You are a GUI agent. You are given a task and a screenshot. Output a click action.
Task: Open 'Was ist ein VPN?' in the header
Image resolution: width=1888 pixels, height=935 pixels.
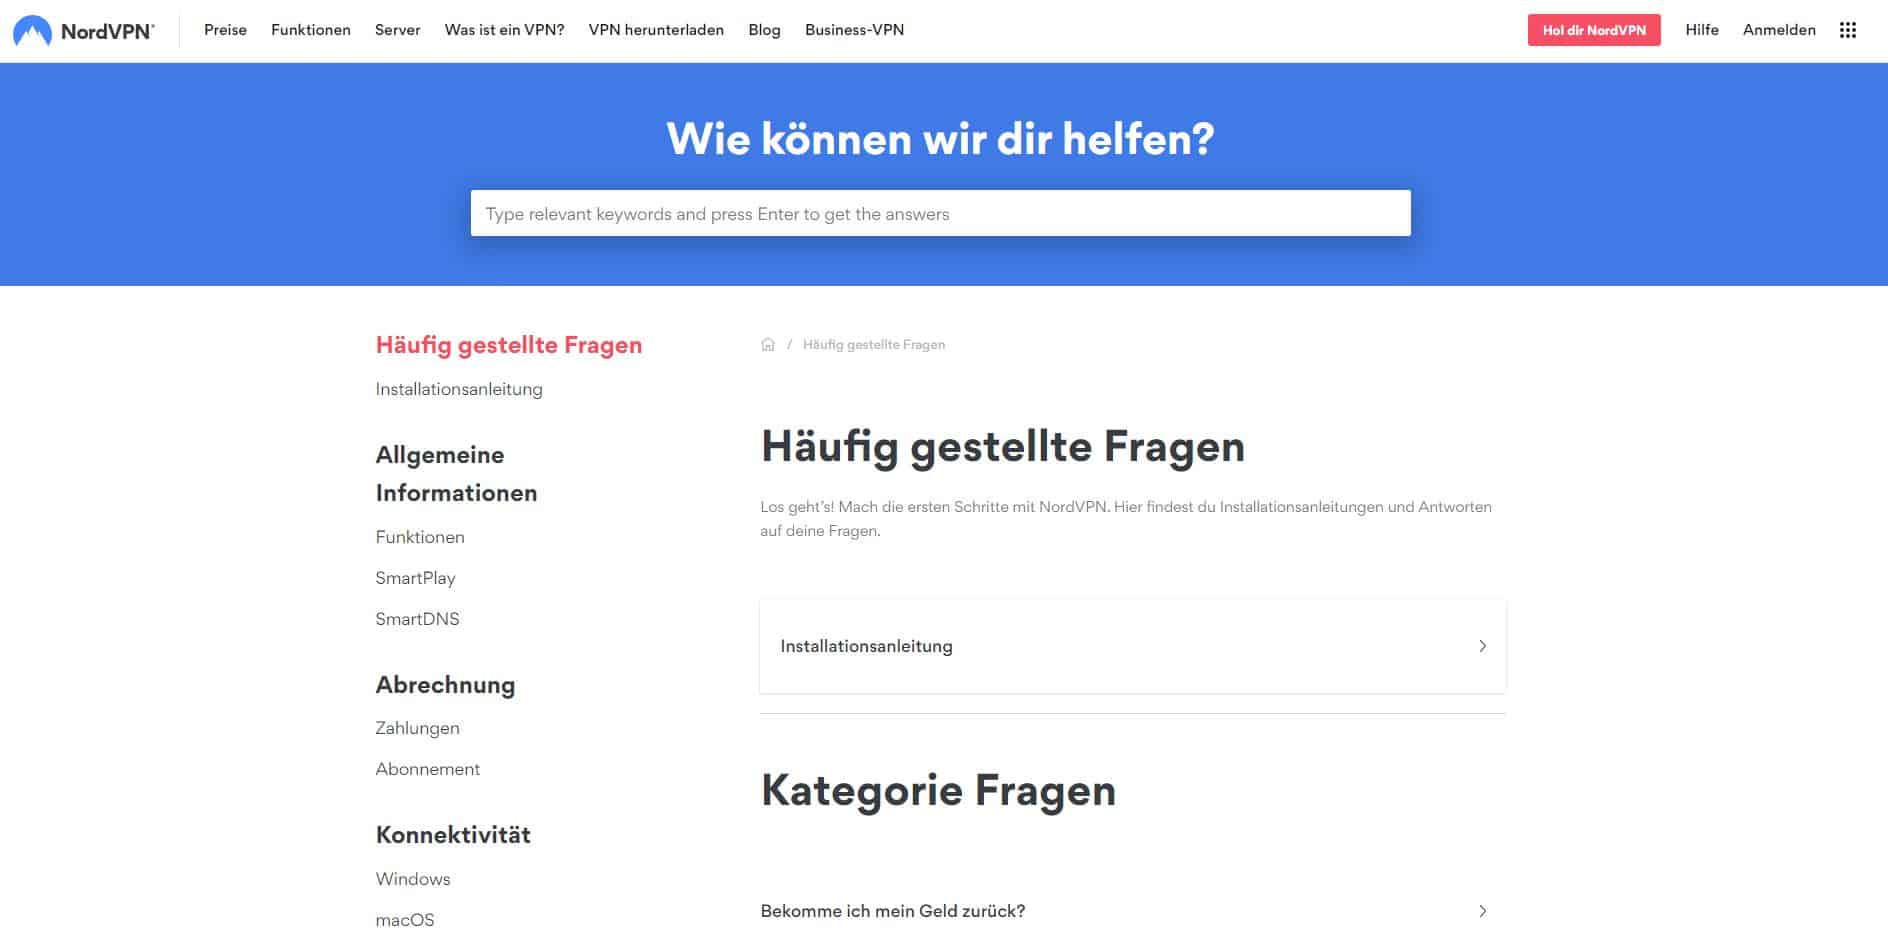tap(504, 30)
